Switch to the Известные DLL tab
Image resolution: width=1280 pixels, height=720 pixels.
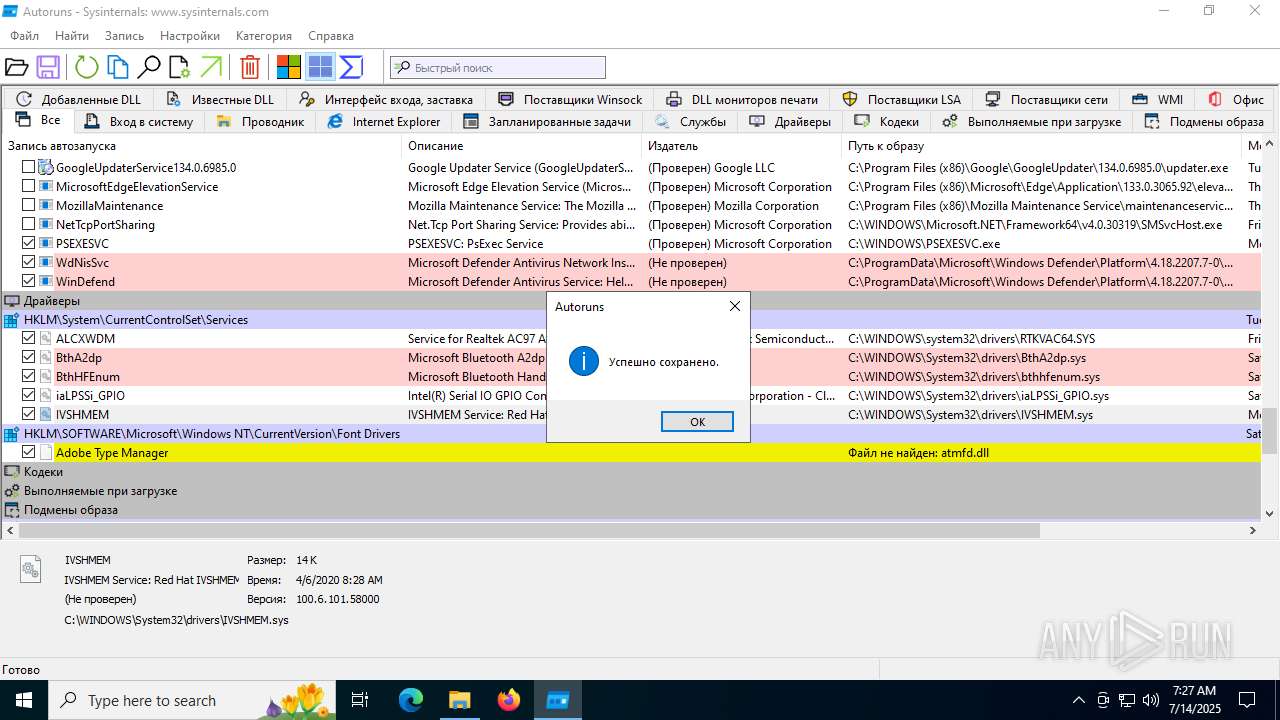point(220,99)
